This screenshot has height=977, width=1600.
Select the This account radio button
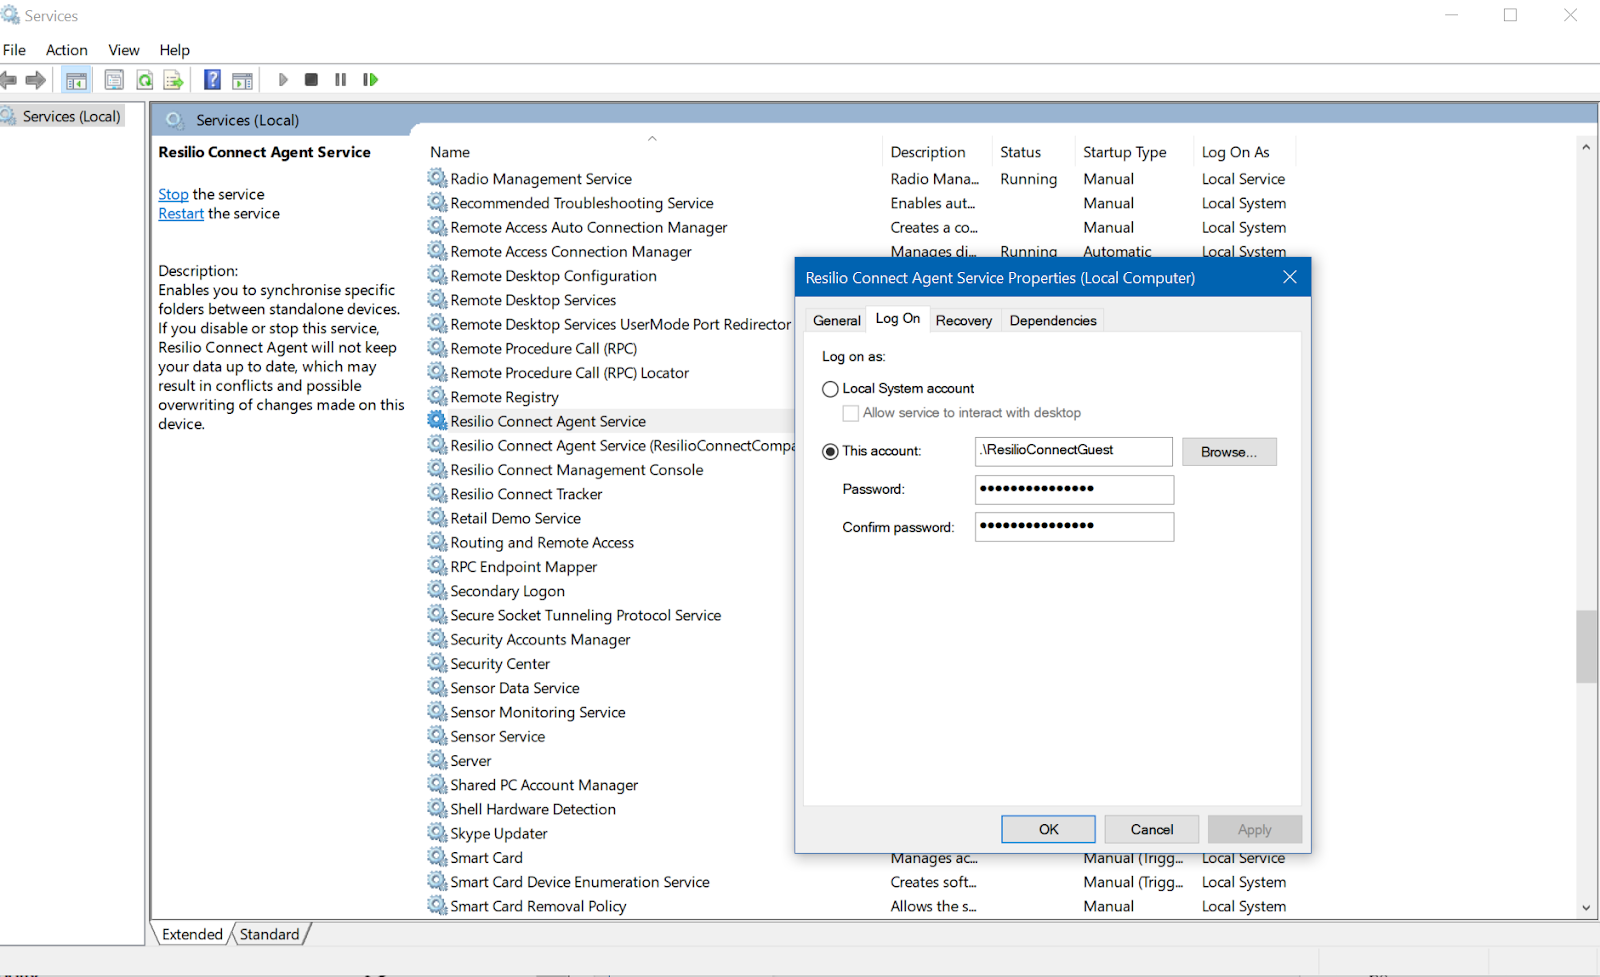pos(830,452)
